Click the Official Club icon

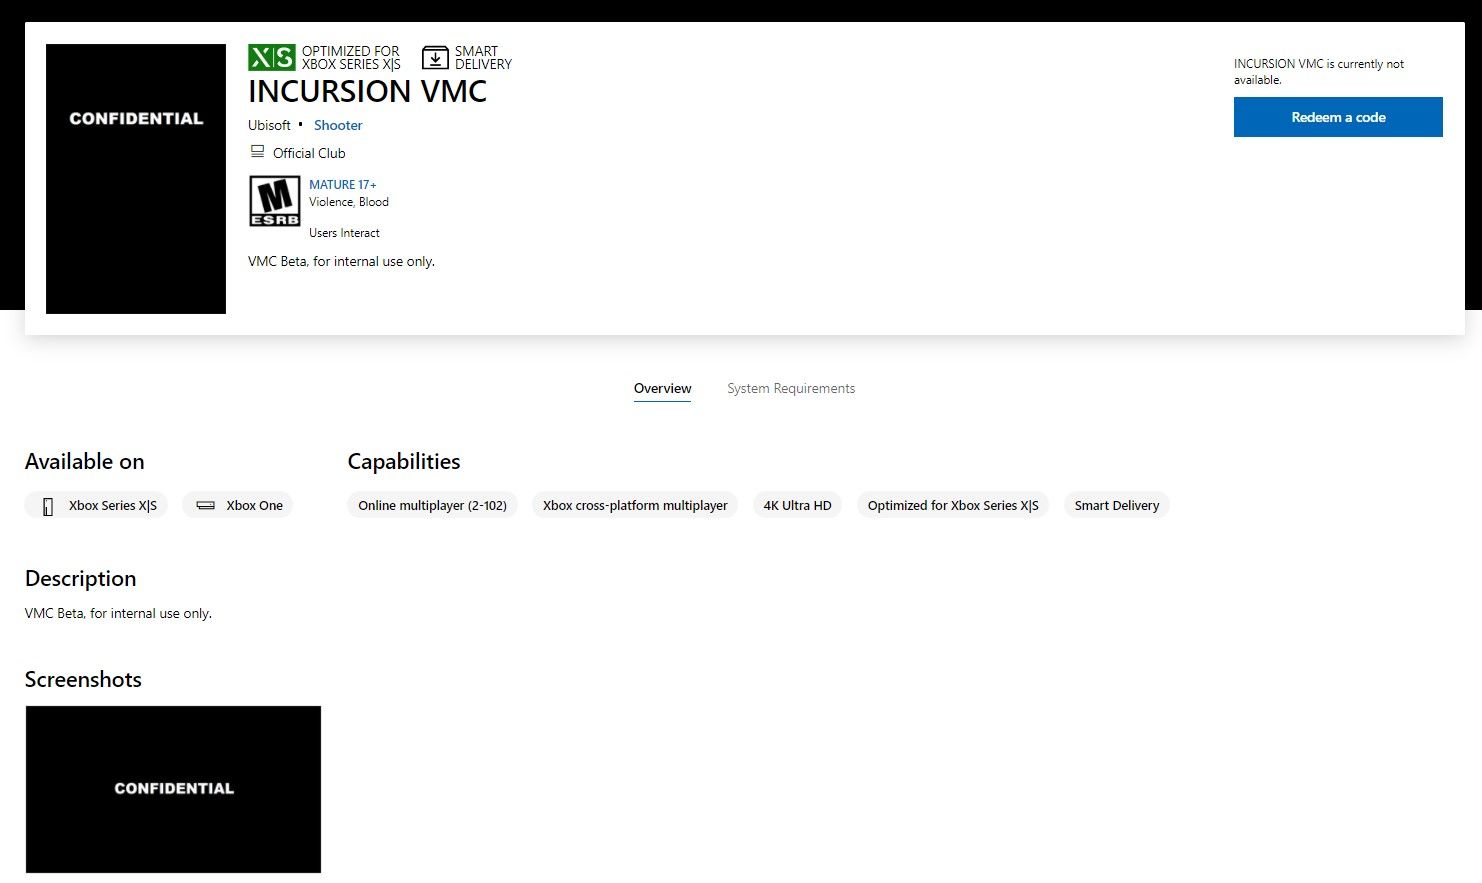tap(257, 152)
